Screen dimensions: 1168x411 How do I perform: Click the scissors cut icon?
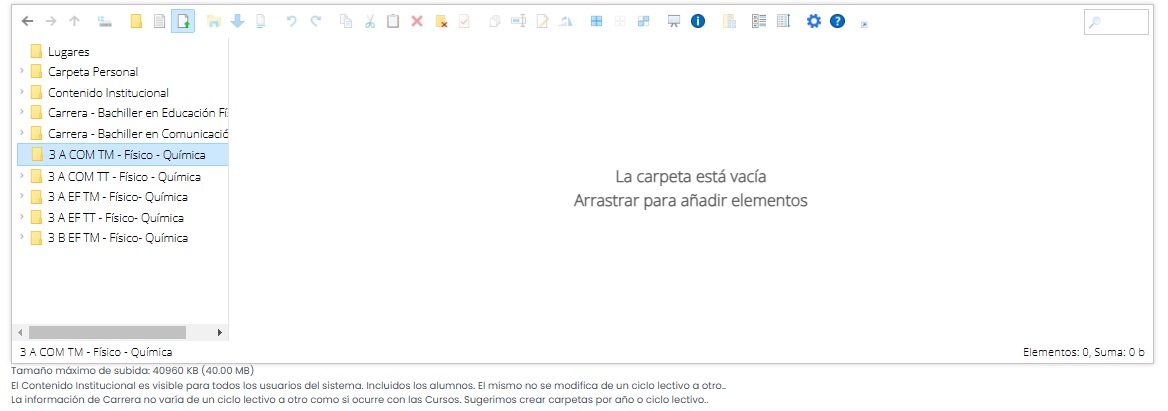coord(369,22)
